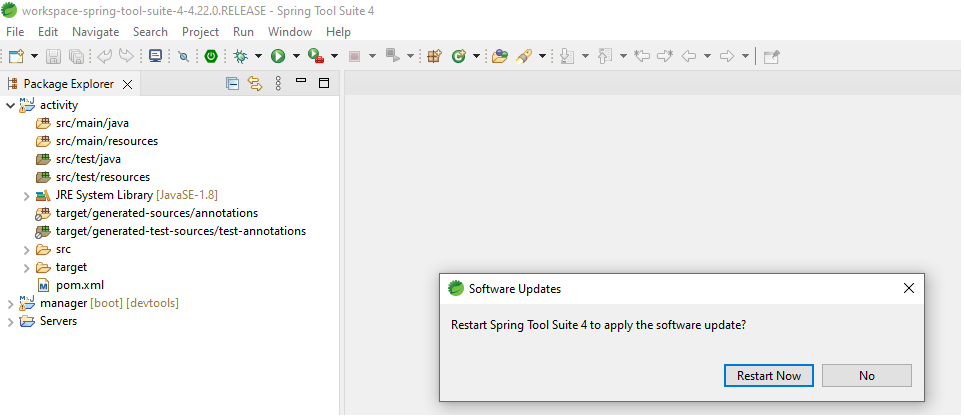The width and height of the screenshot is (964, 417).
Task: Collapse the activity project node
Action: 10,105
